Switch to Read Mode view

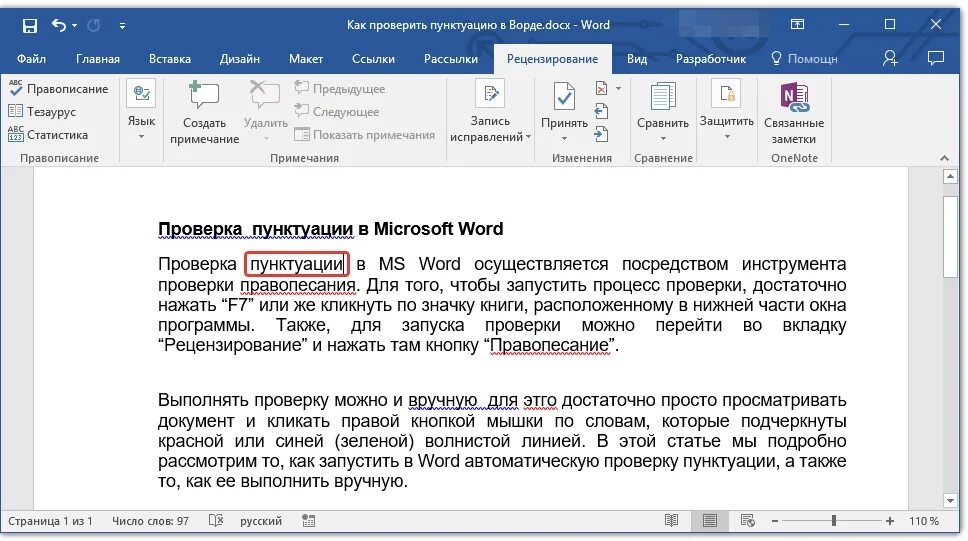pyautogui.click(x=672, y=521)
